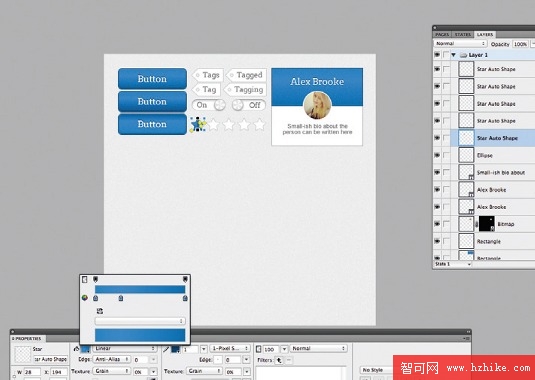
Task: Switch to the Pages tab
Action: 442,34
